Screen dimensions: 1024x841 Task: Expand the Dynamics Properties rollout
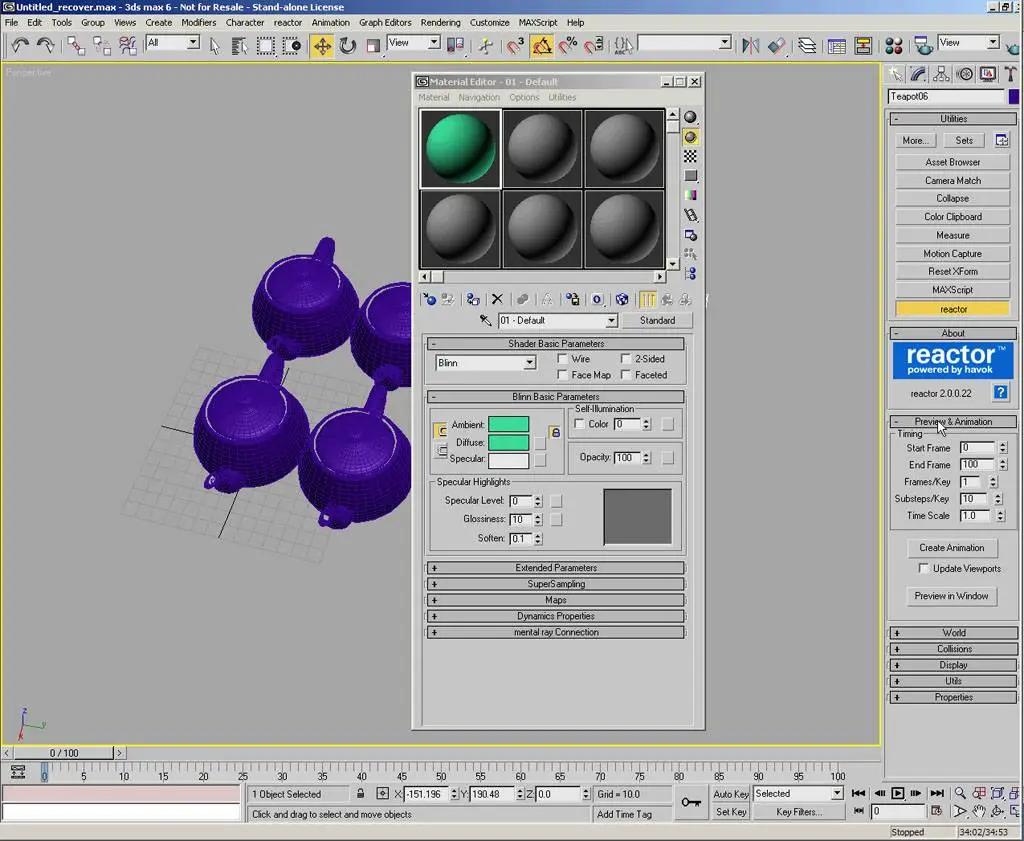556,616
